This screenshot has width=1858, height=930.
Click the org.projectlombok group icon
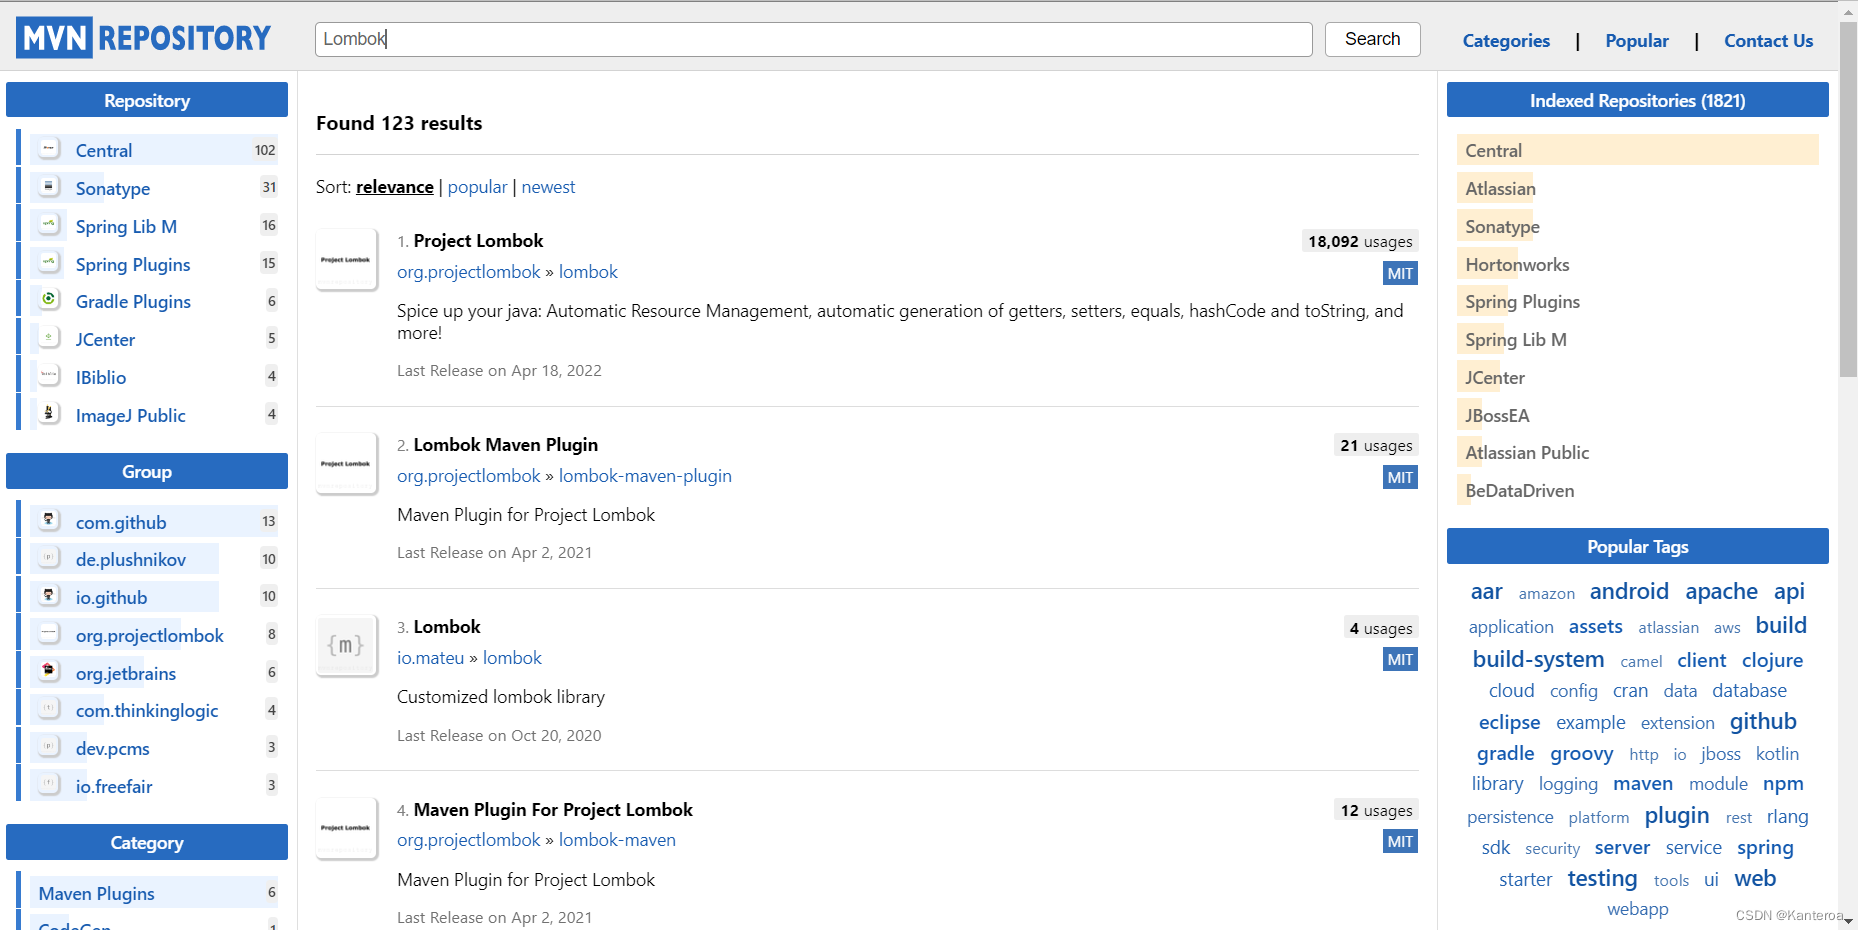click(49, 634)
